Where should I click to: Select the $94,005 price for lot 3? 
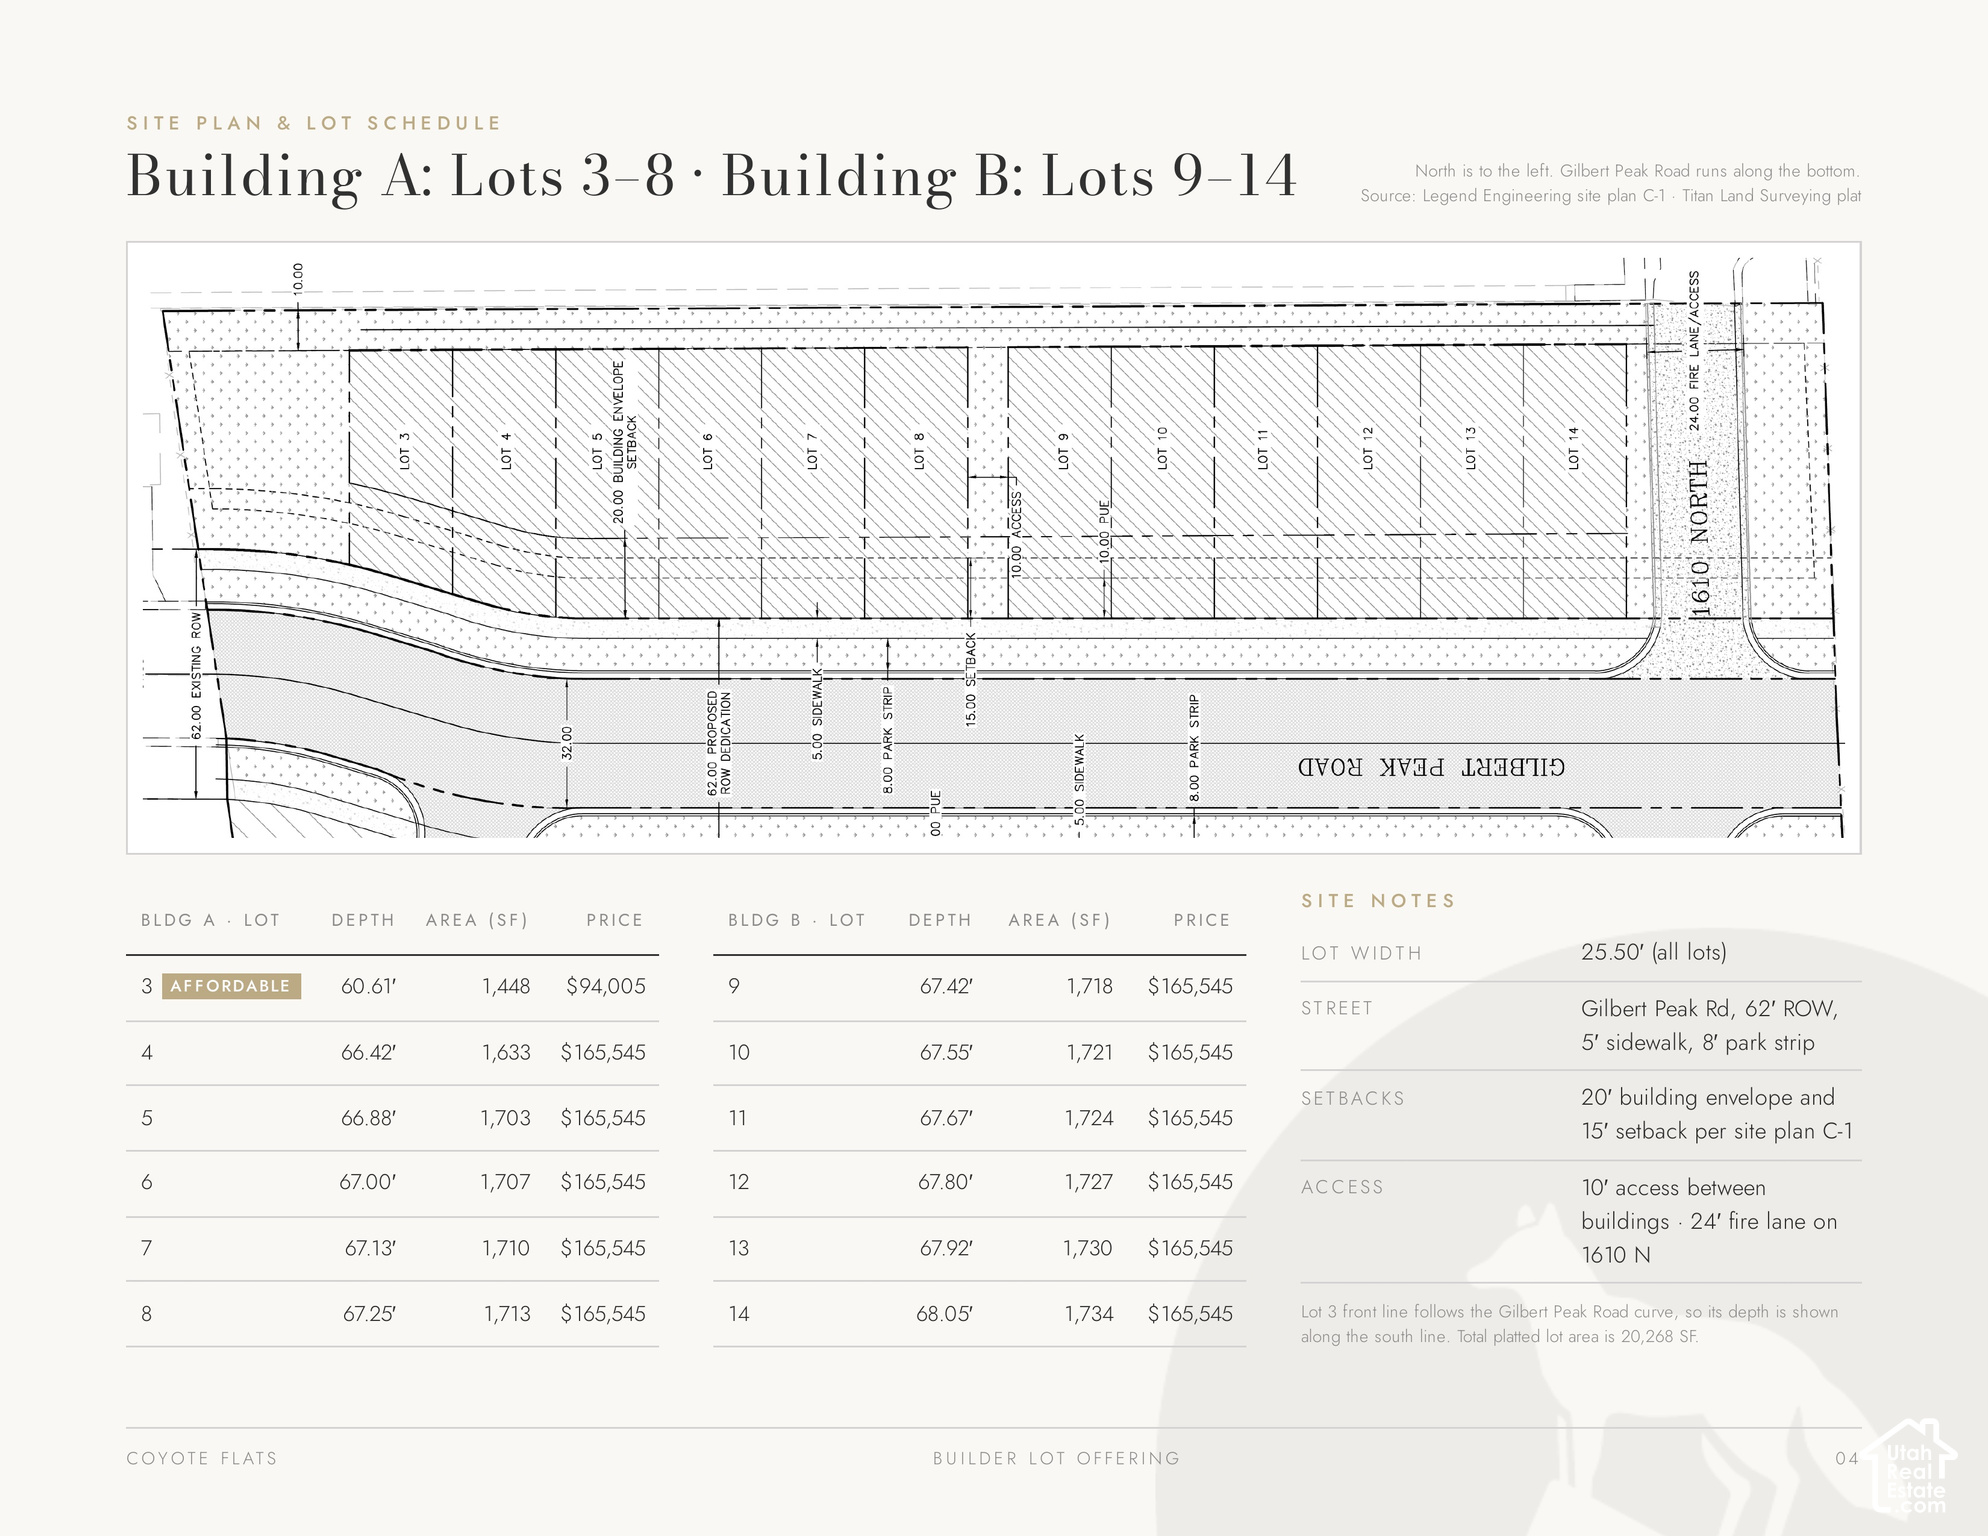click(606, 986)
